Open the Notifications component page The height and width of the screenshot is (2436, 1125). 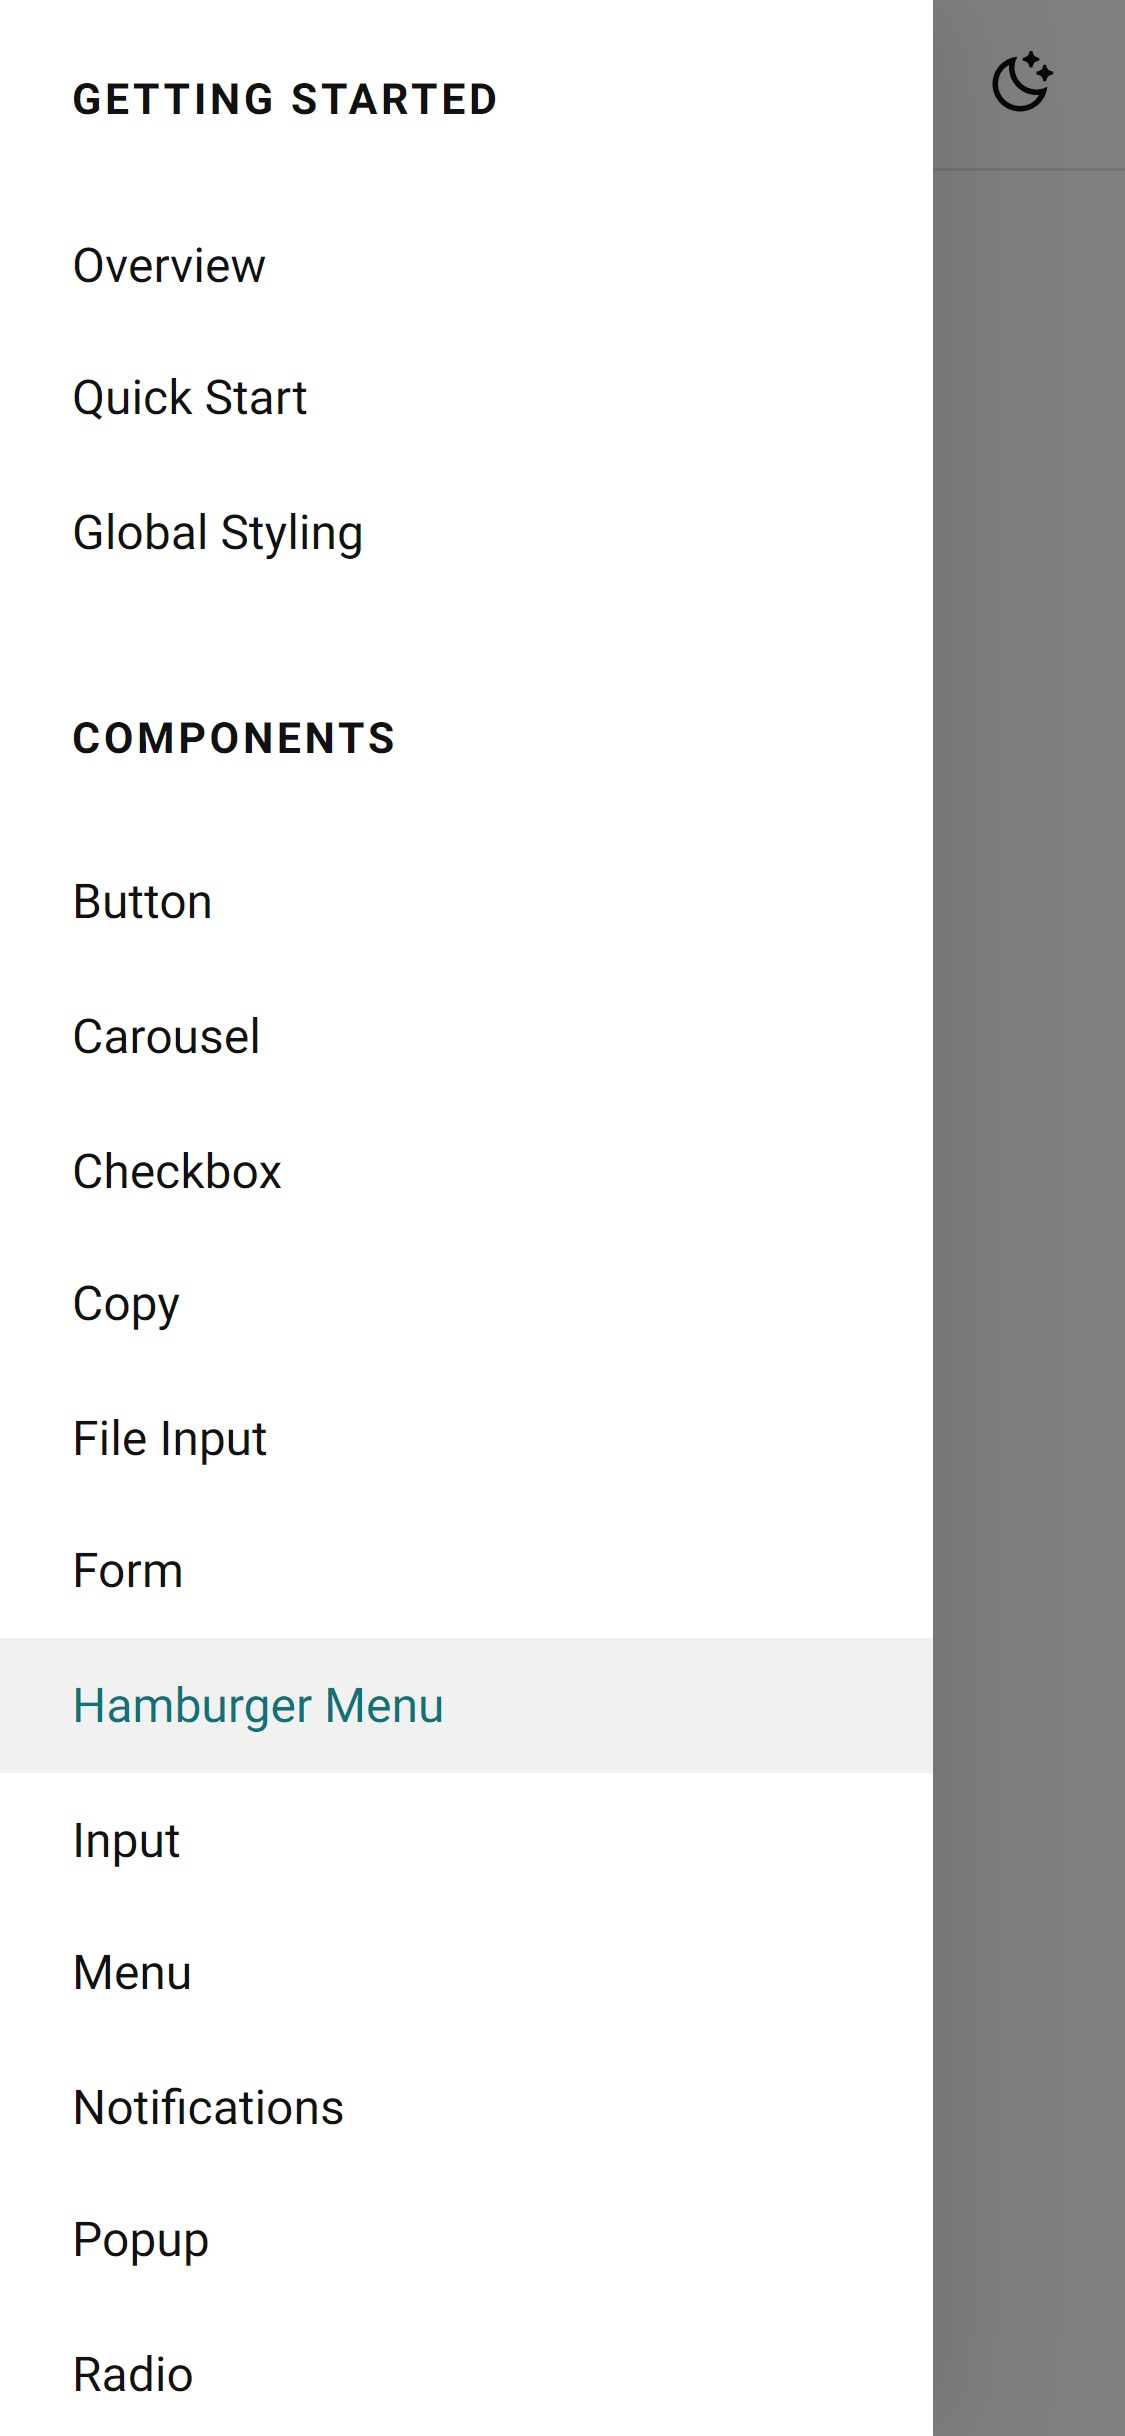(x=208, y=2107)
